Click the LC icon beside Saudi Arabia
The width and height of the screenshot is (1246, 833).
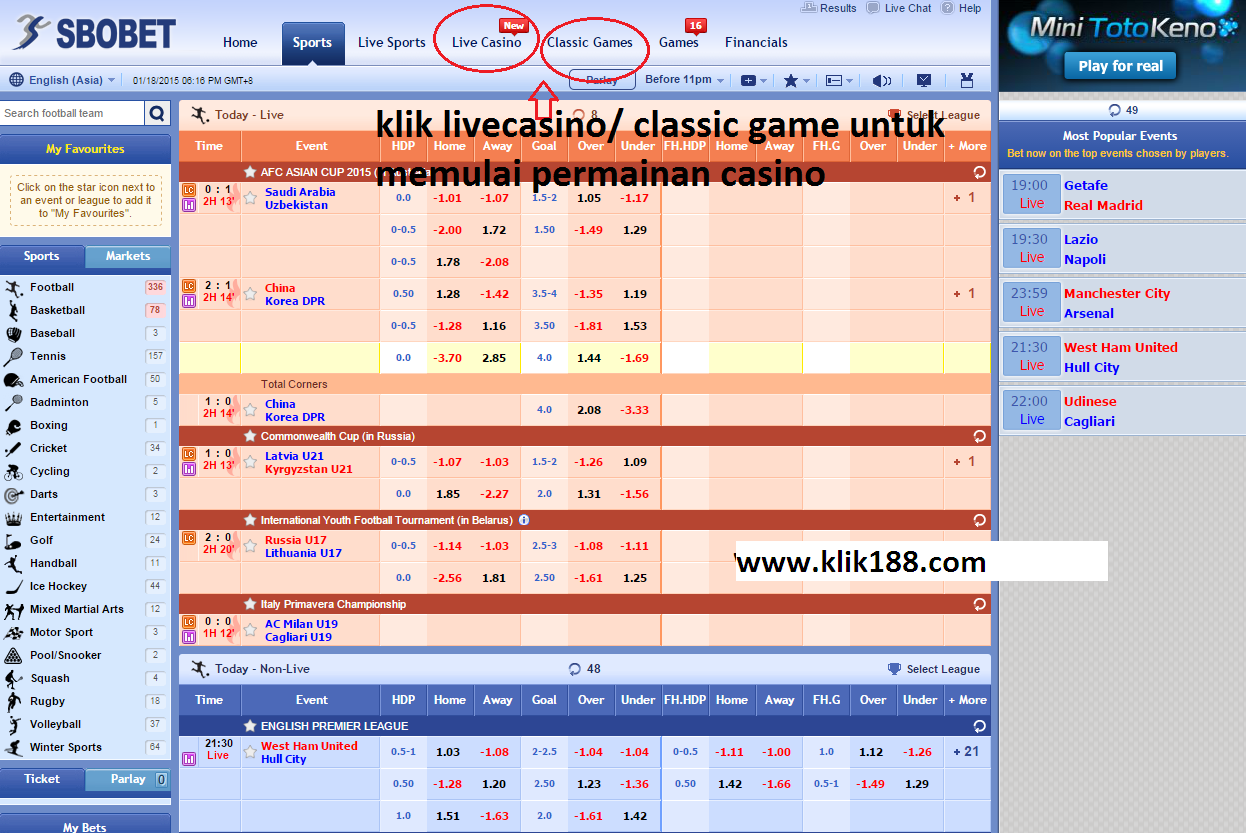tap(188, 190)
